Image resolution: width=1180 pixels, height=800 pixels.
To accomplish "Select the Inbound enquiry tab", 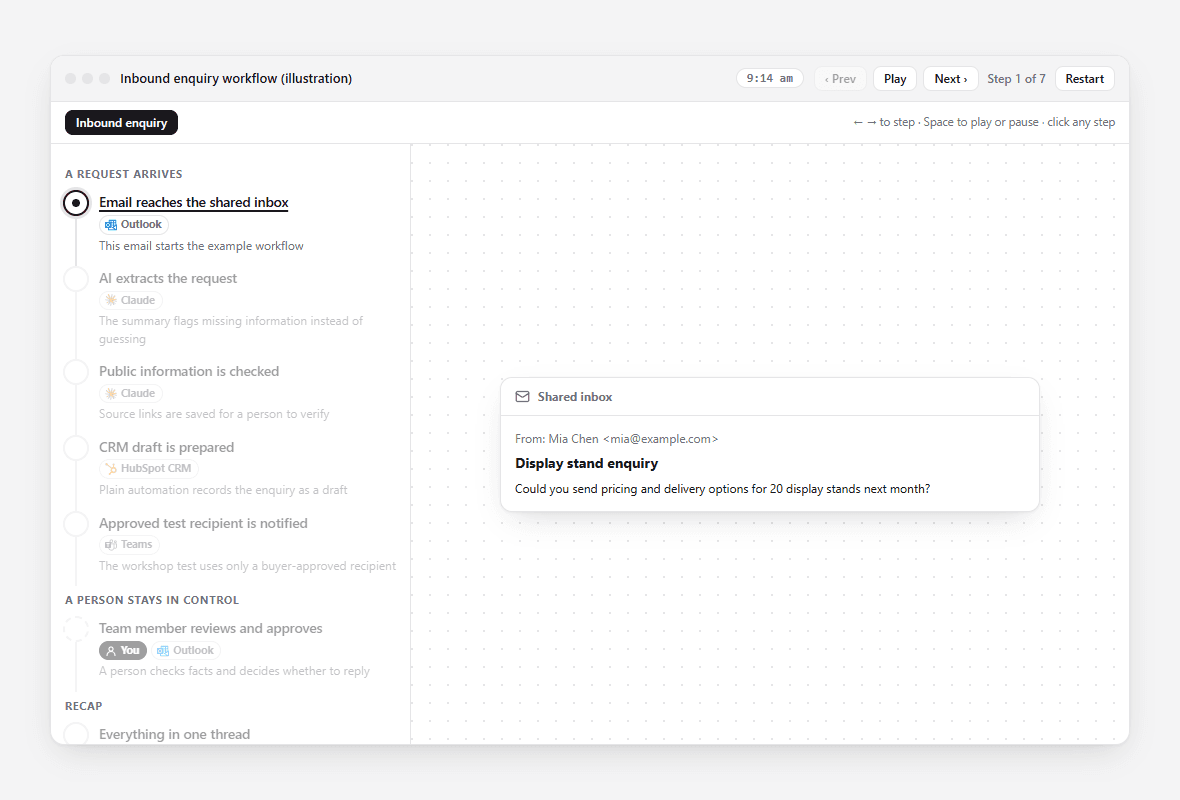I will pos(121,123).
